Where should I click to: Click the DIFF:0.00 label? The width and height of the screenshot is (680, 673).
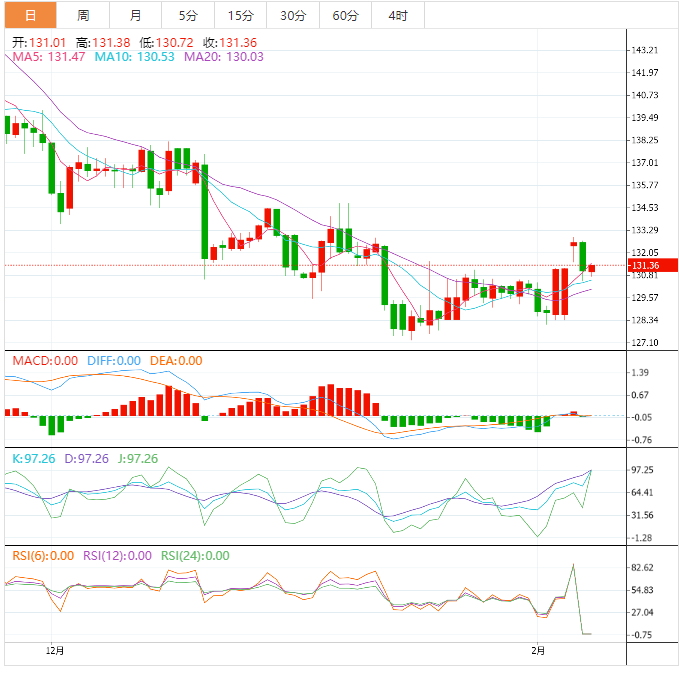click(x=114, y=361)
